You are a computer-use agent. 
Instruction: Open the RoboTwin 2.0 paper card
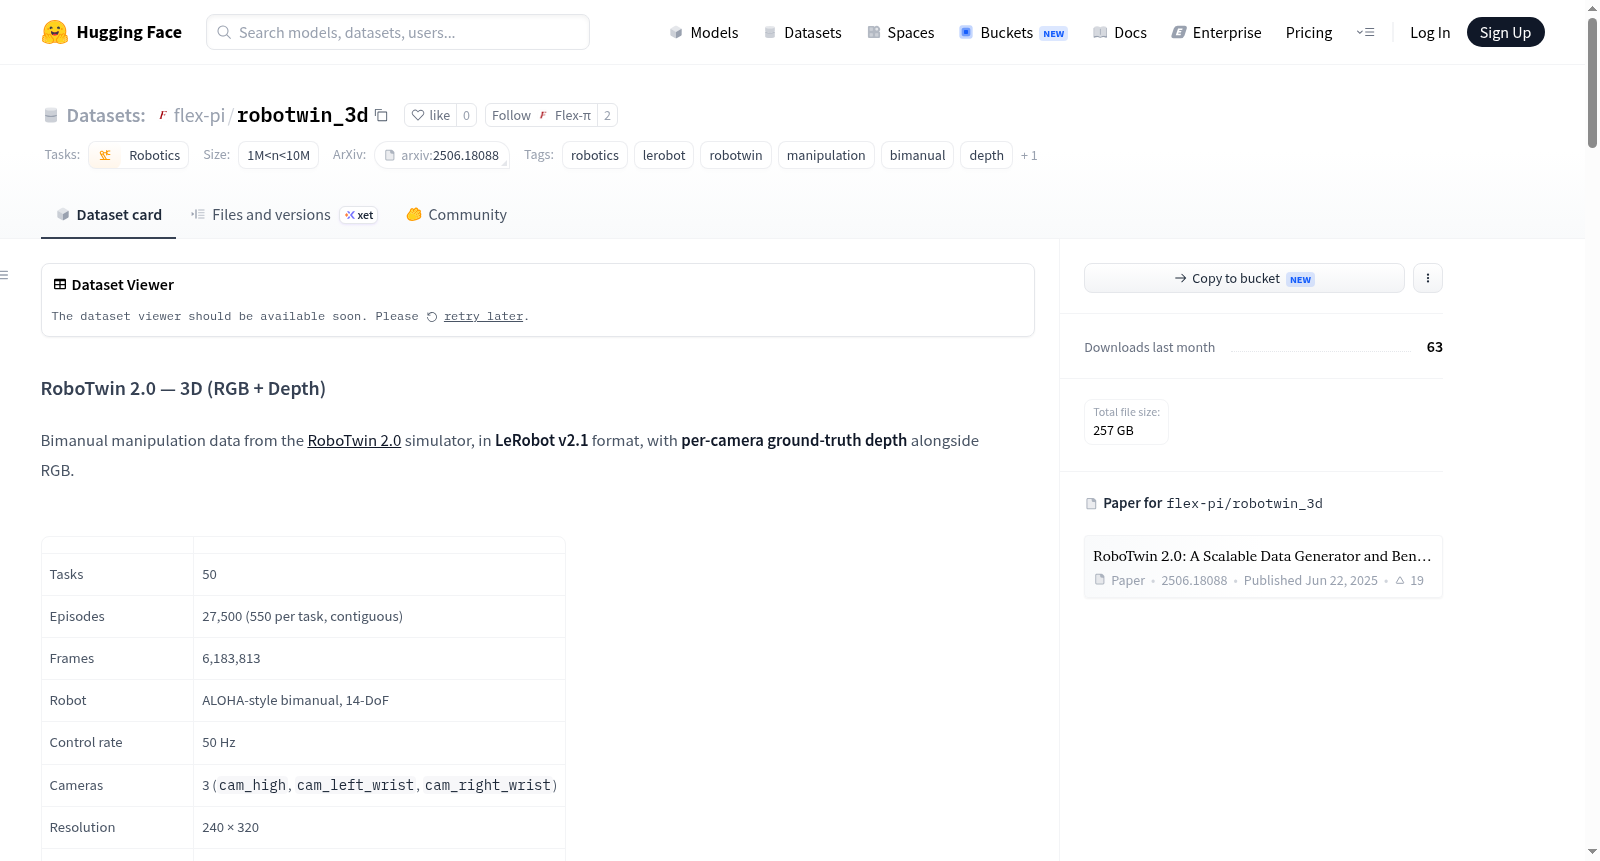[1263, 567]
